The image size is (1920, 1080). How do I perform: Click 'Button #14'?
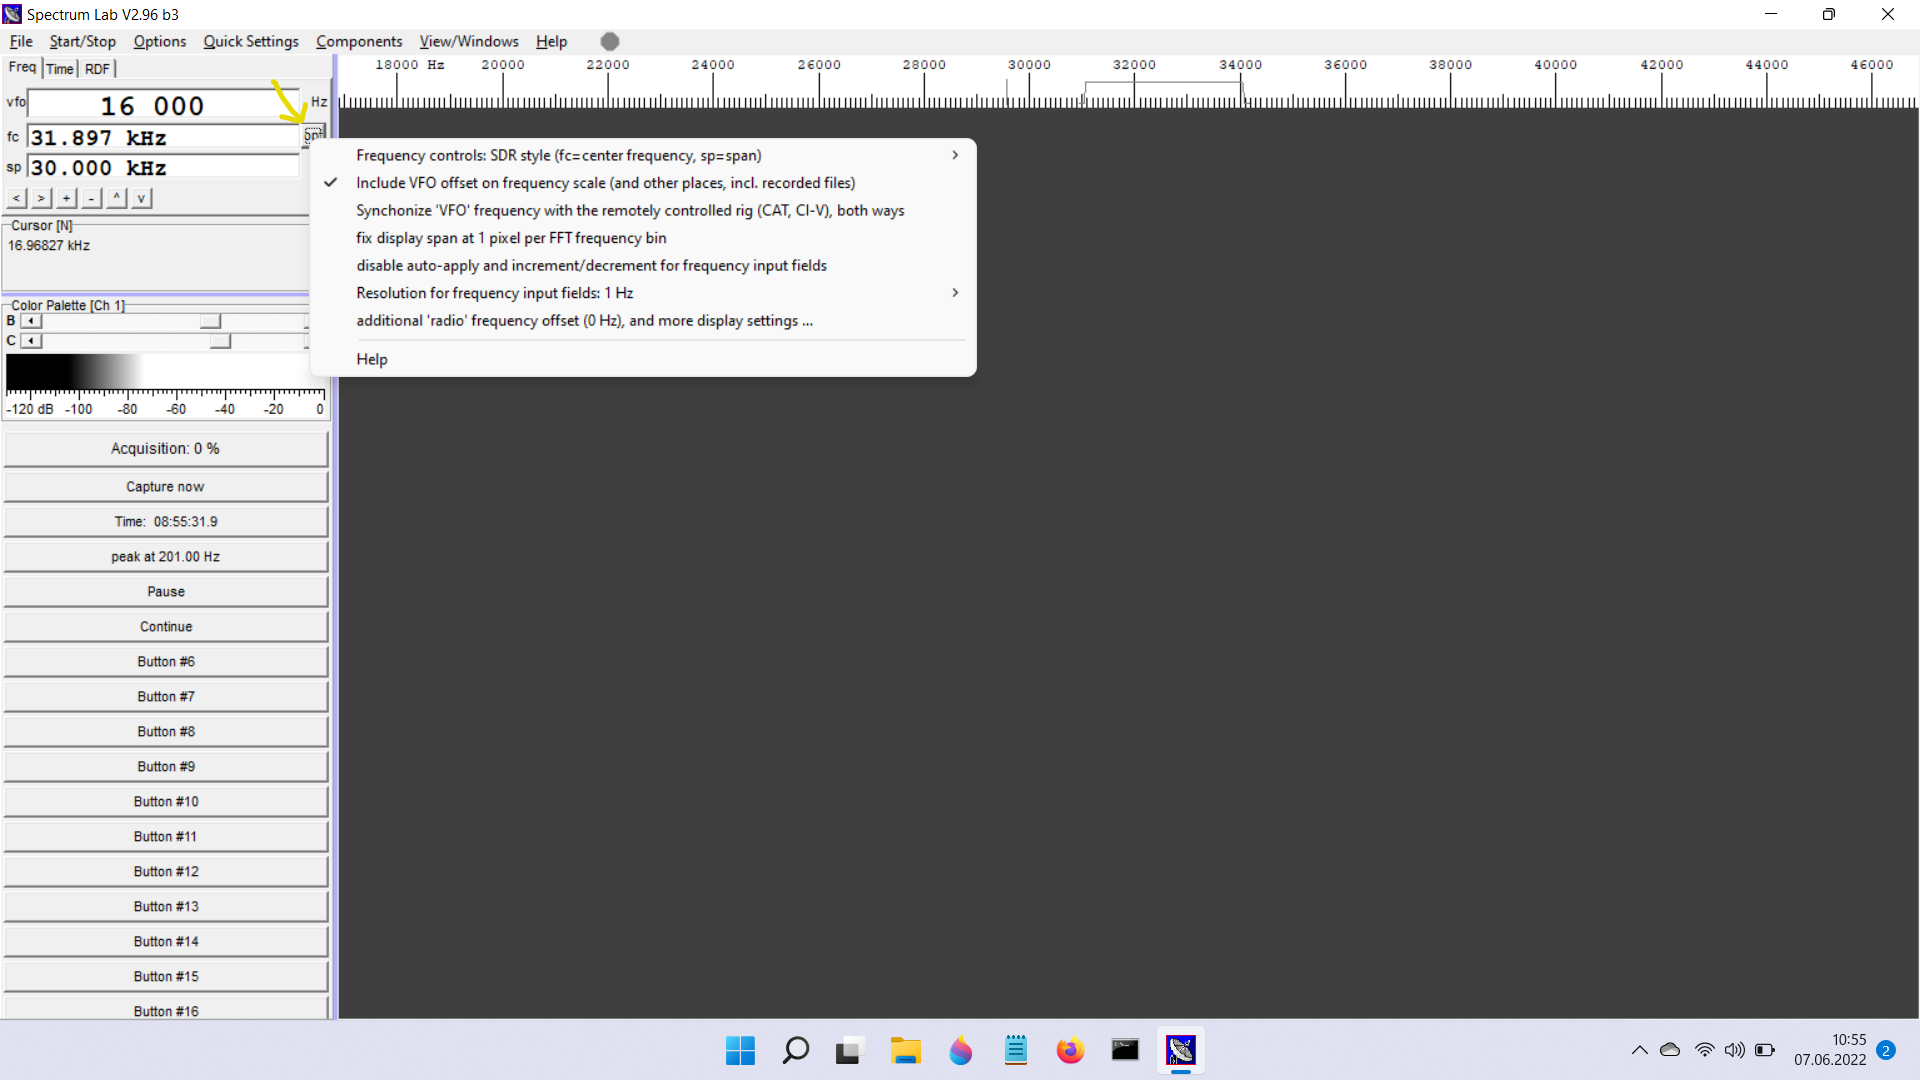[165, 942]
